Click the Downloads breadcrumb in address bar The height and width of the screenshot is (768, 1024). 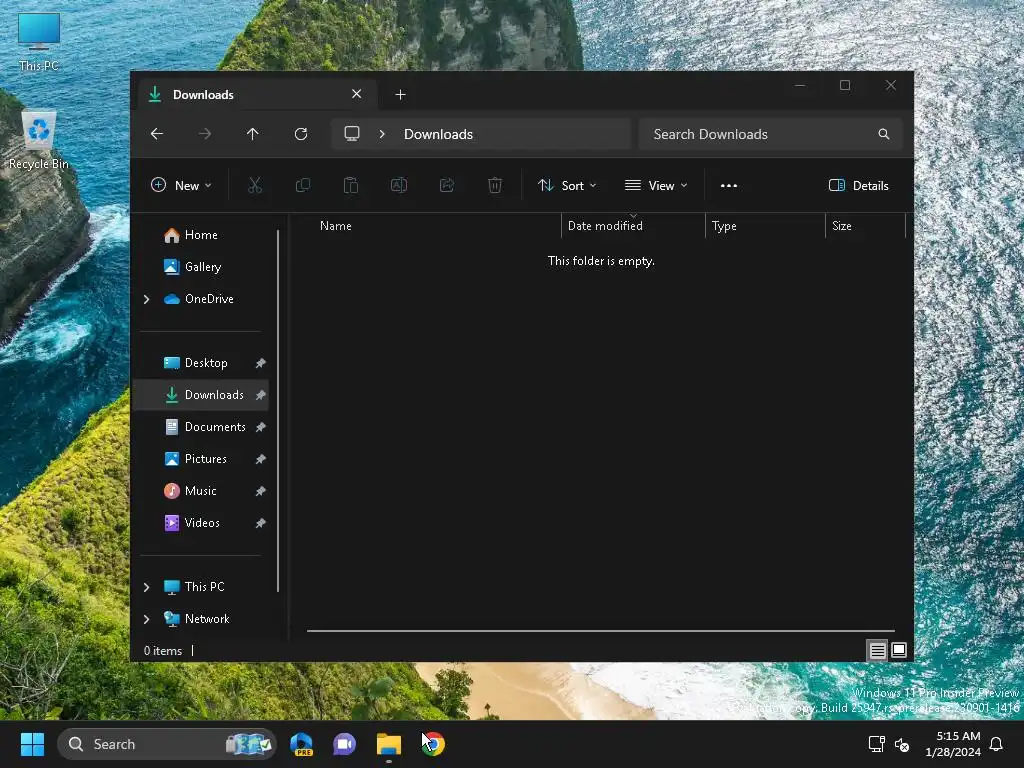point(438,134)
